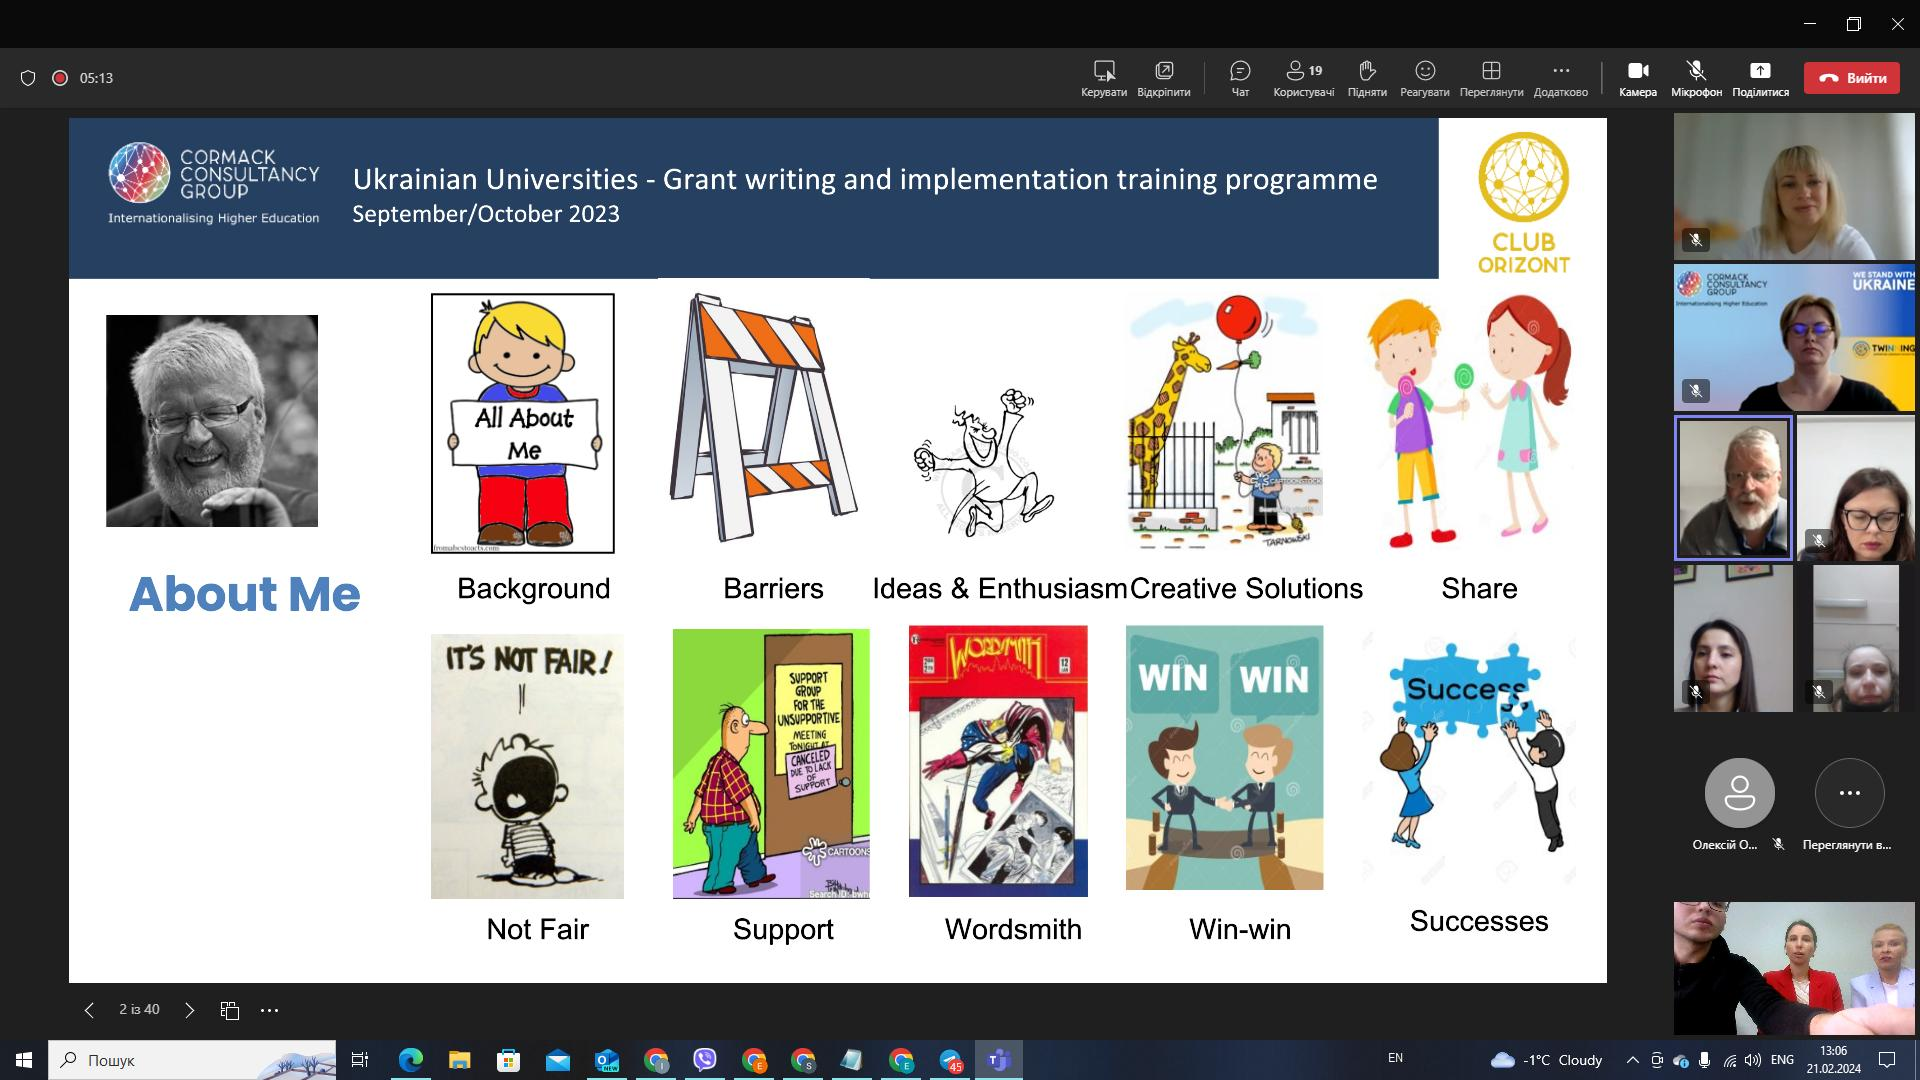The image size is (1920, 1080).
Task: Open the Керувати (Take control) menu
Action: pos(1104,78)
